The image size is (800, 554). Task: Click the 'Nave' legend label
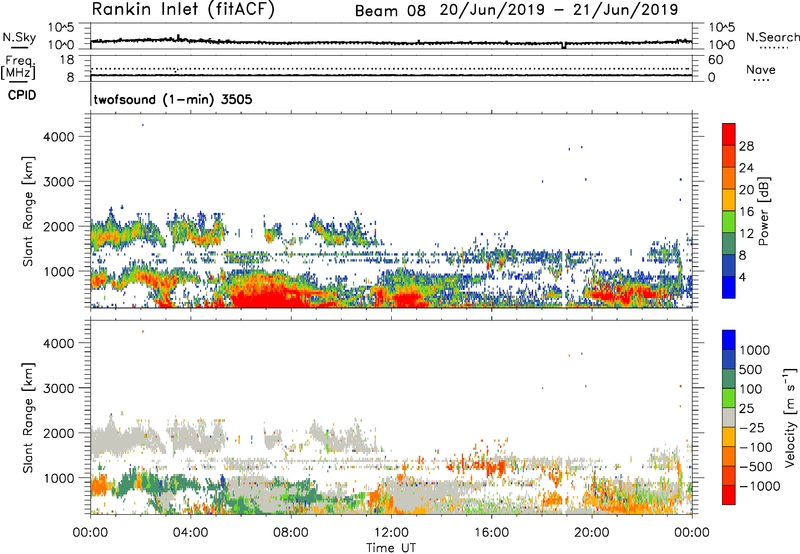[761, 70]
